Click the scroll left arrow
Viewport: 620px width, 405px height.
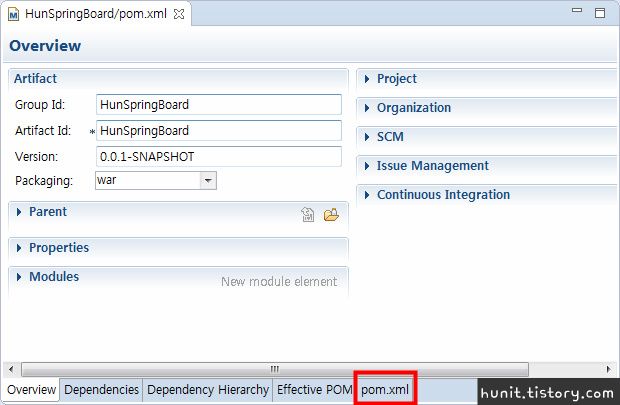[x=11, y=369]
